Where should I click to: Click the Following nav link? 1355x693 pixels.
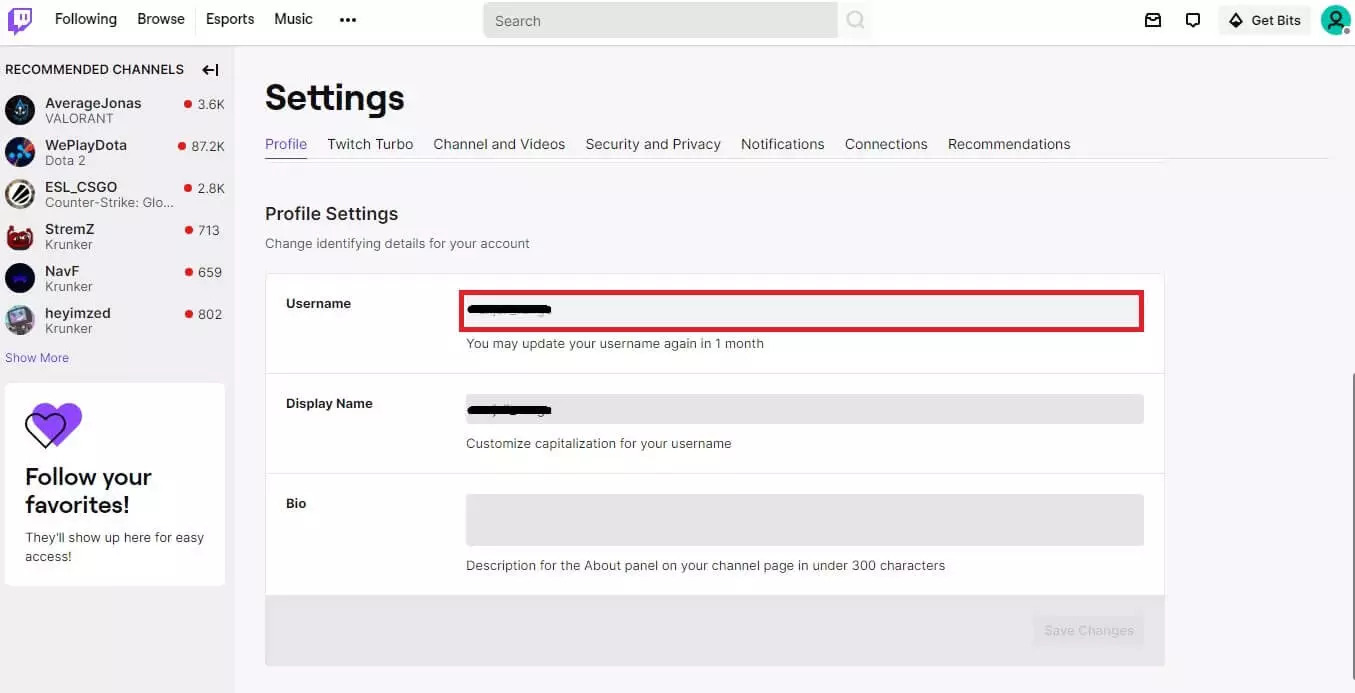tap(86, 19)
